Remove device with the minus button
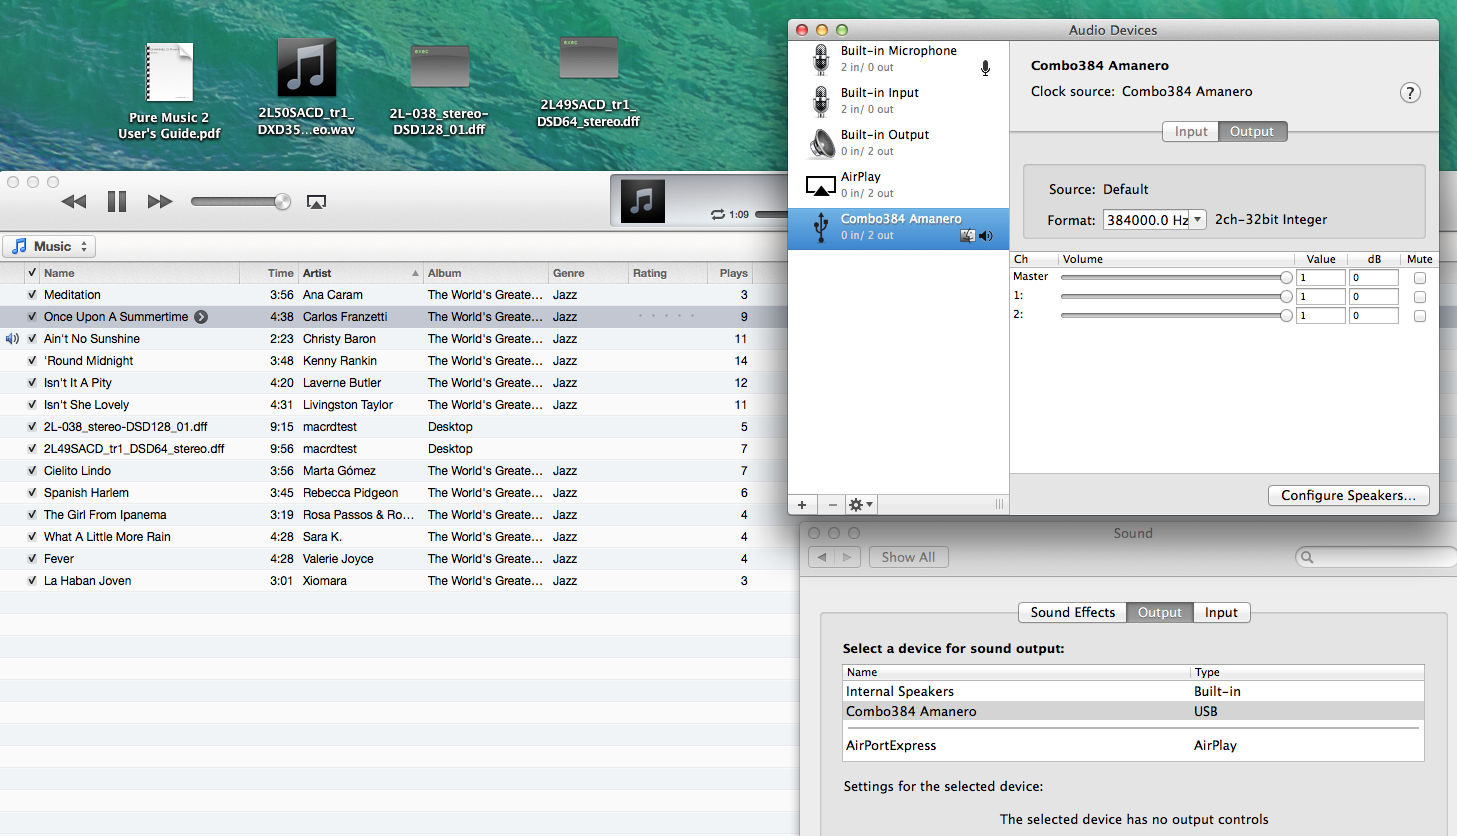1457x836 pixels. point(832,505)
